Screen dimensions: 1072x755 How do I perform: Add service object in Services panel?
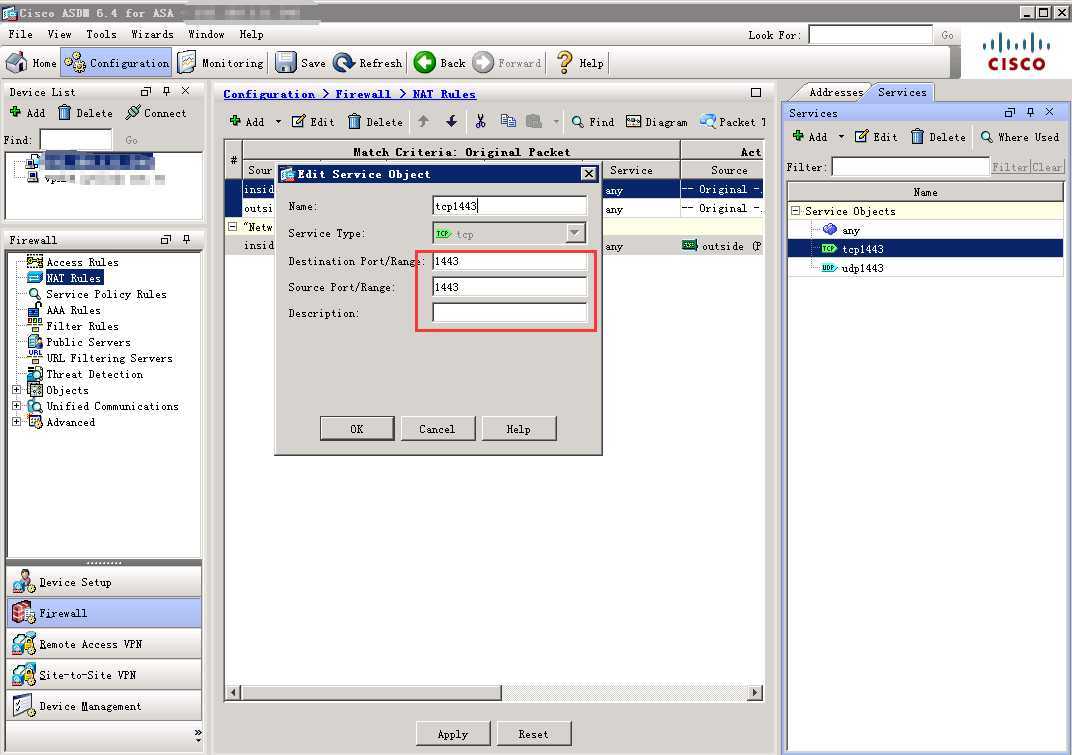click(809, 137)
